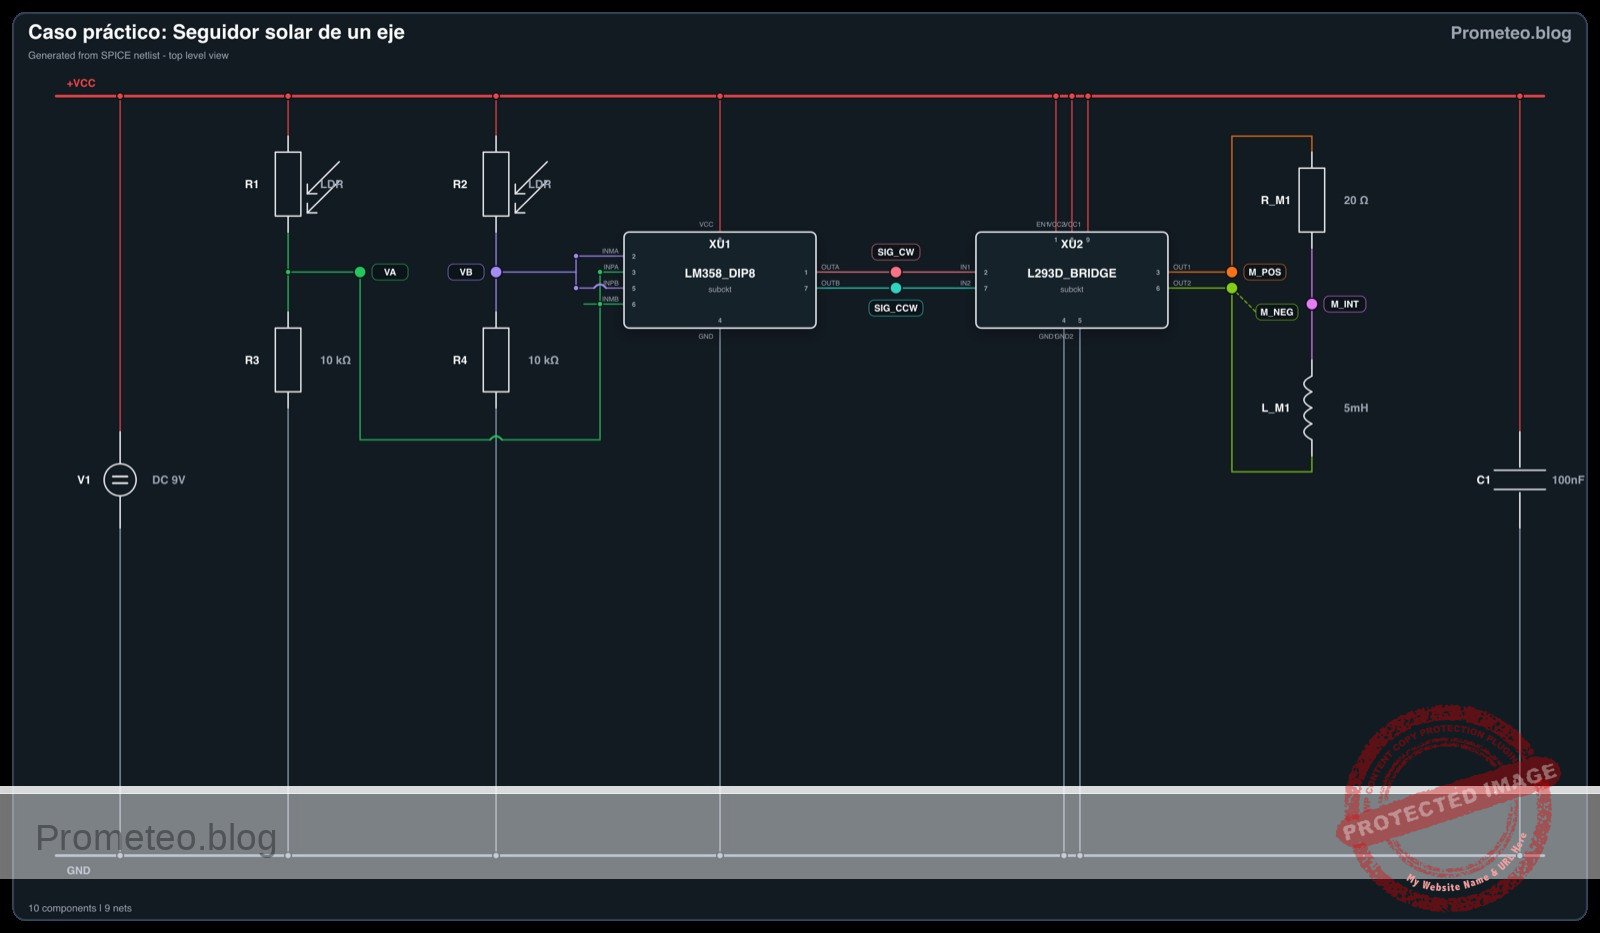Select the VB net label

[x=466, y=272]
